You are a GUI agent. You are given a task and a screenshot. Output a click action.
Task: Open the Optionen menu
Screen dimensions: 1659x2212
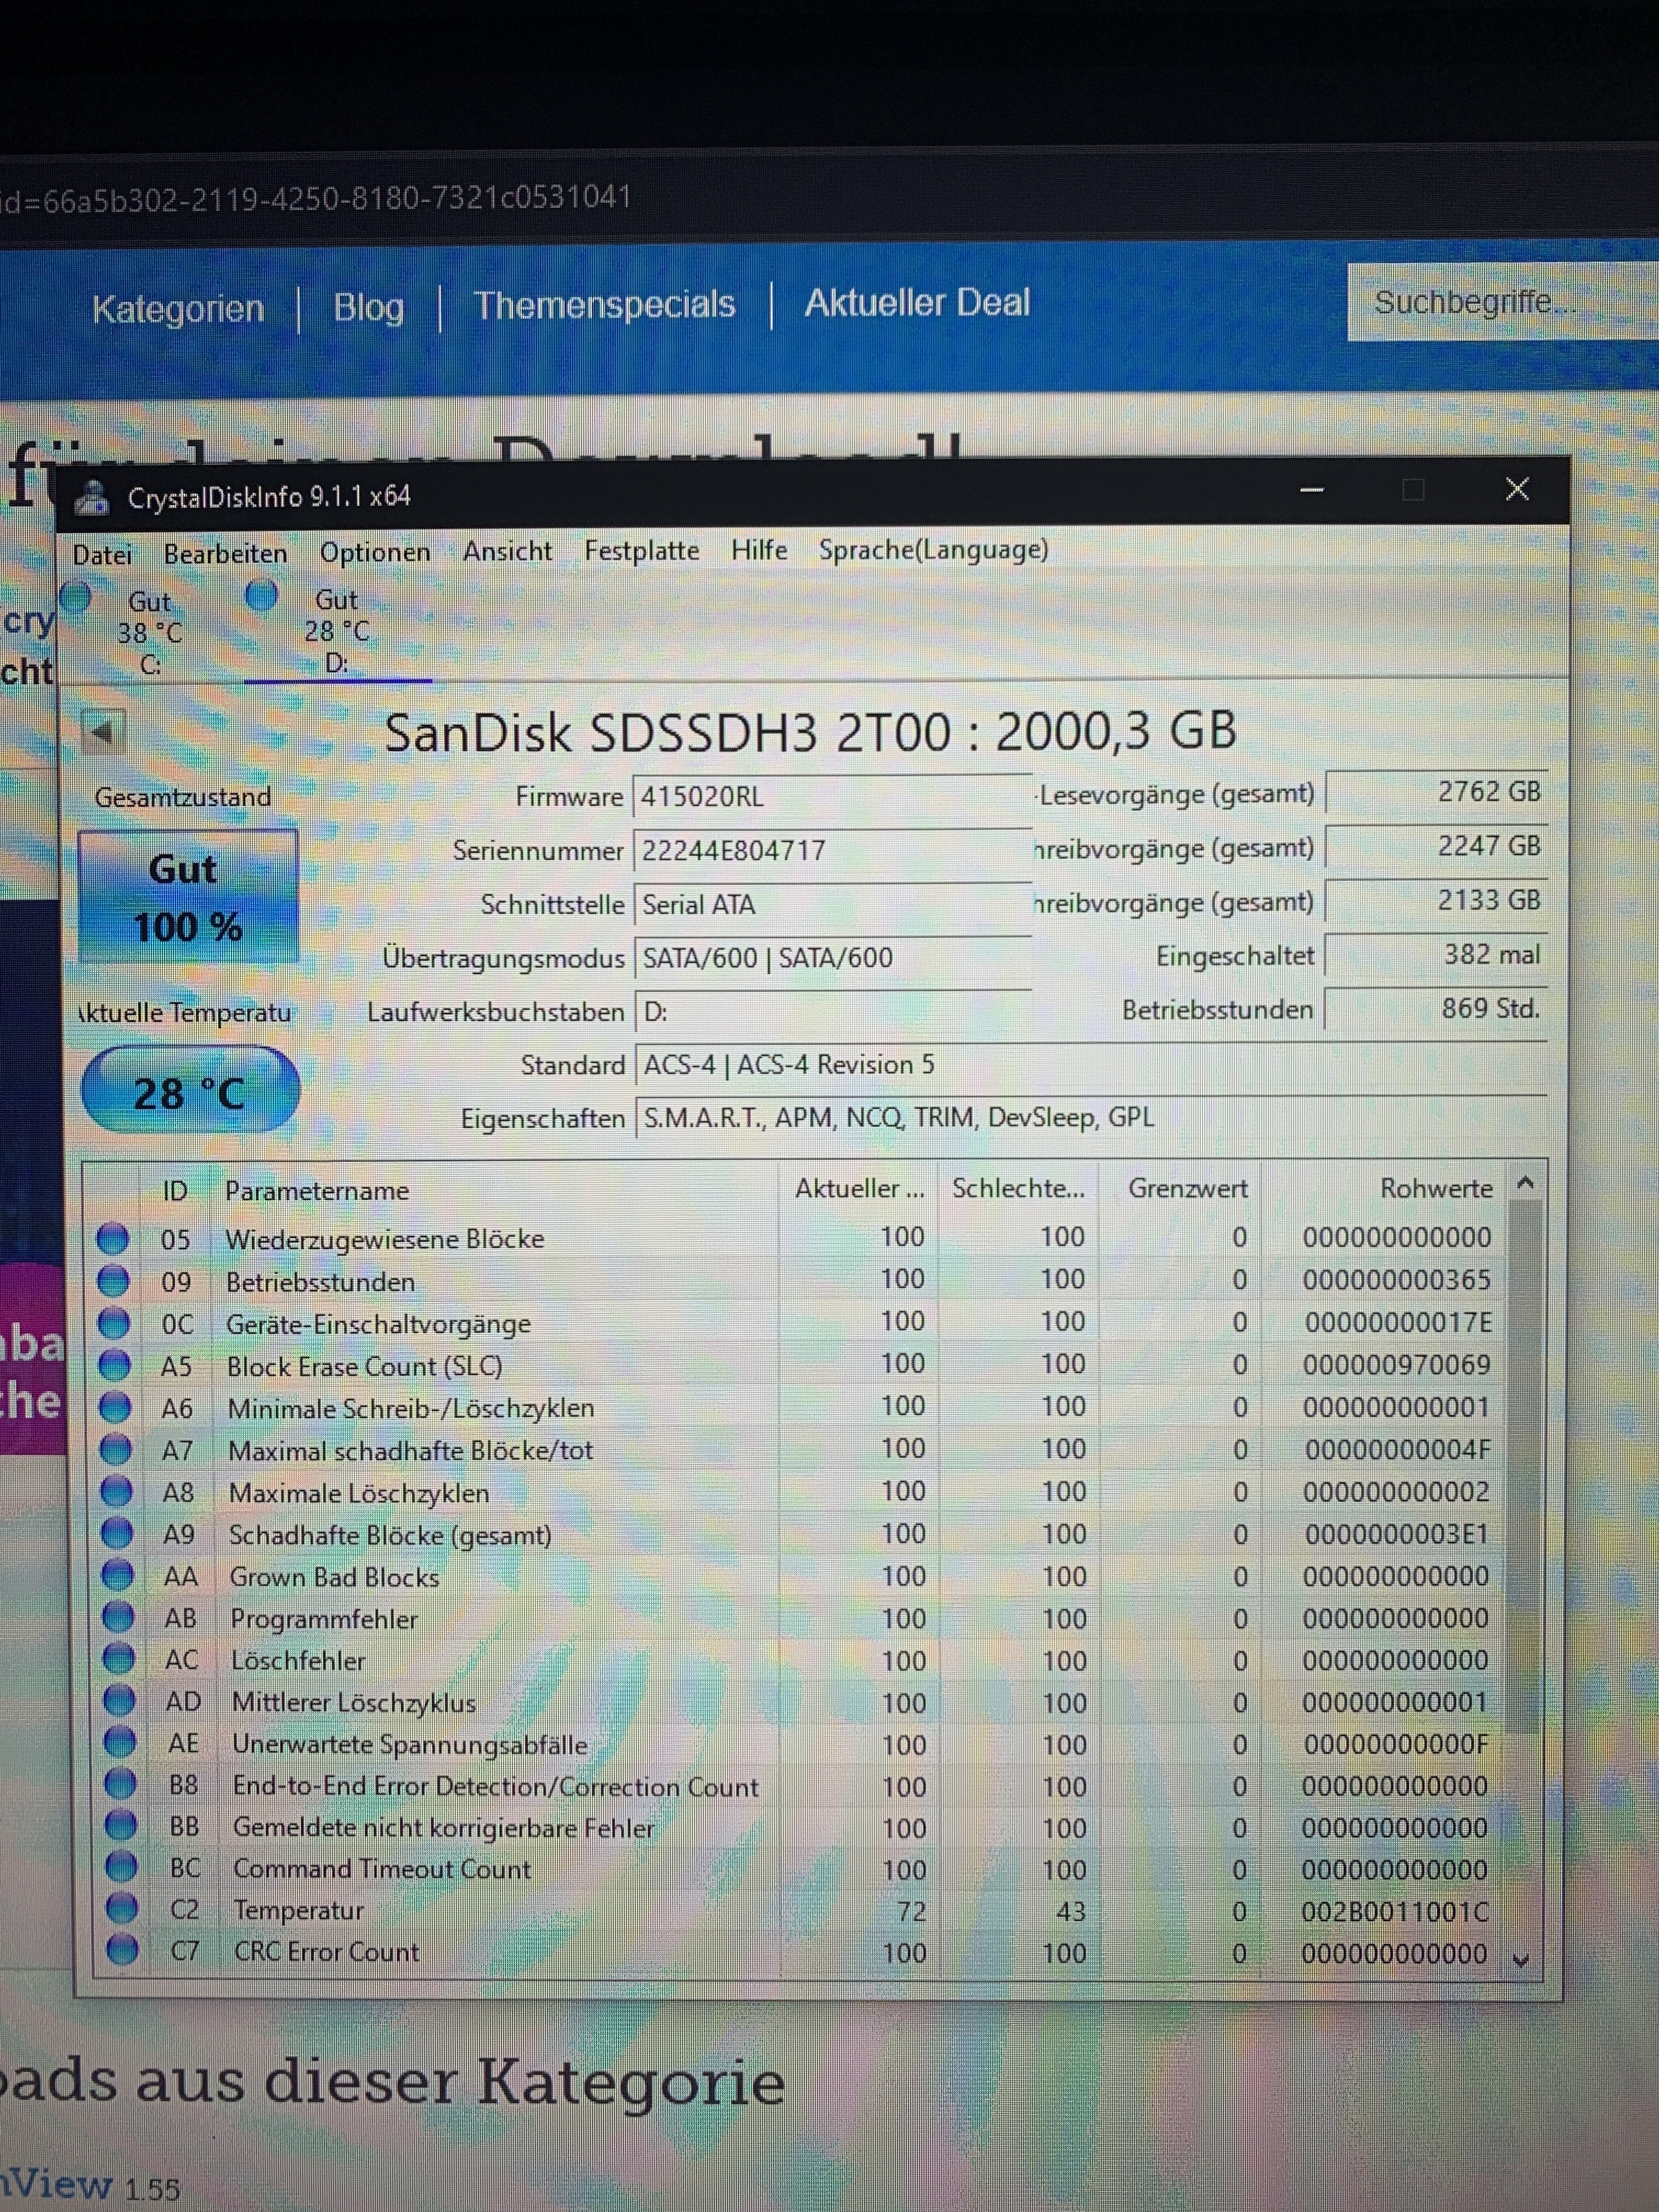click(x=375, y=552)
